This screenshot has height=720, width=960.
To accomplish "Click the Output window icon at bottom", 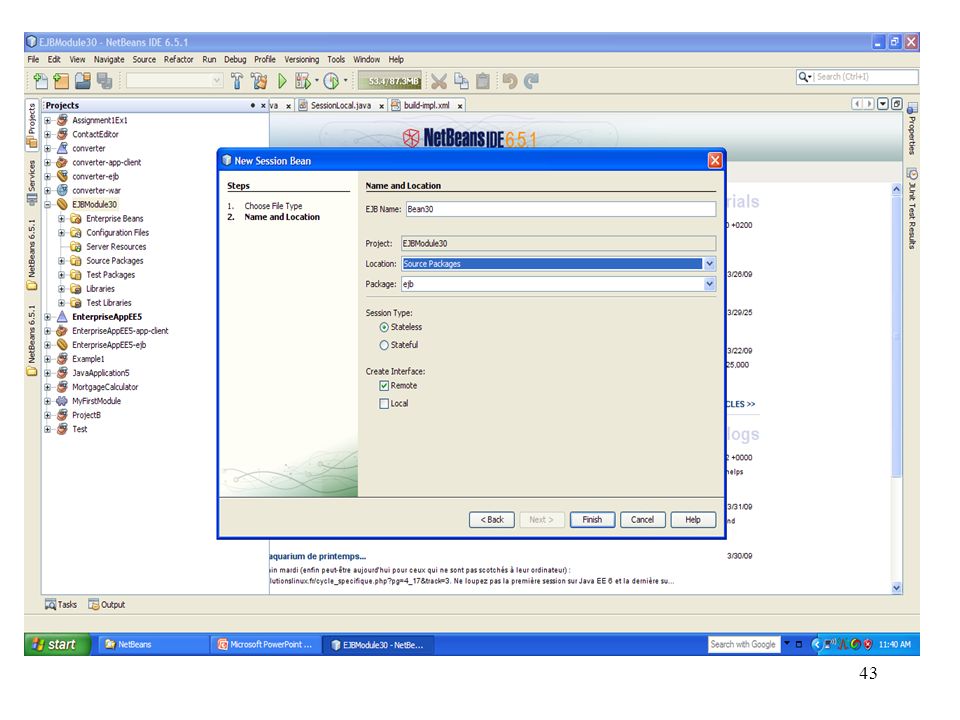I will tap(94, 604).
